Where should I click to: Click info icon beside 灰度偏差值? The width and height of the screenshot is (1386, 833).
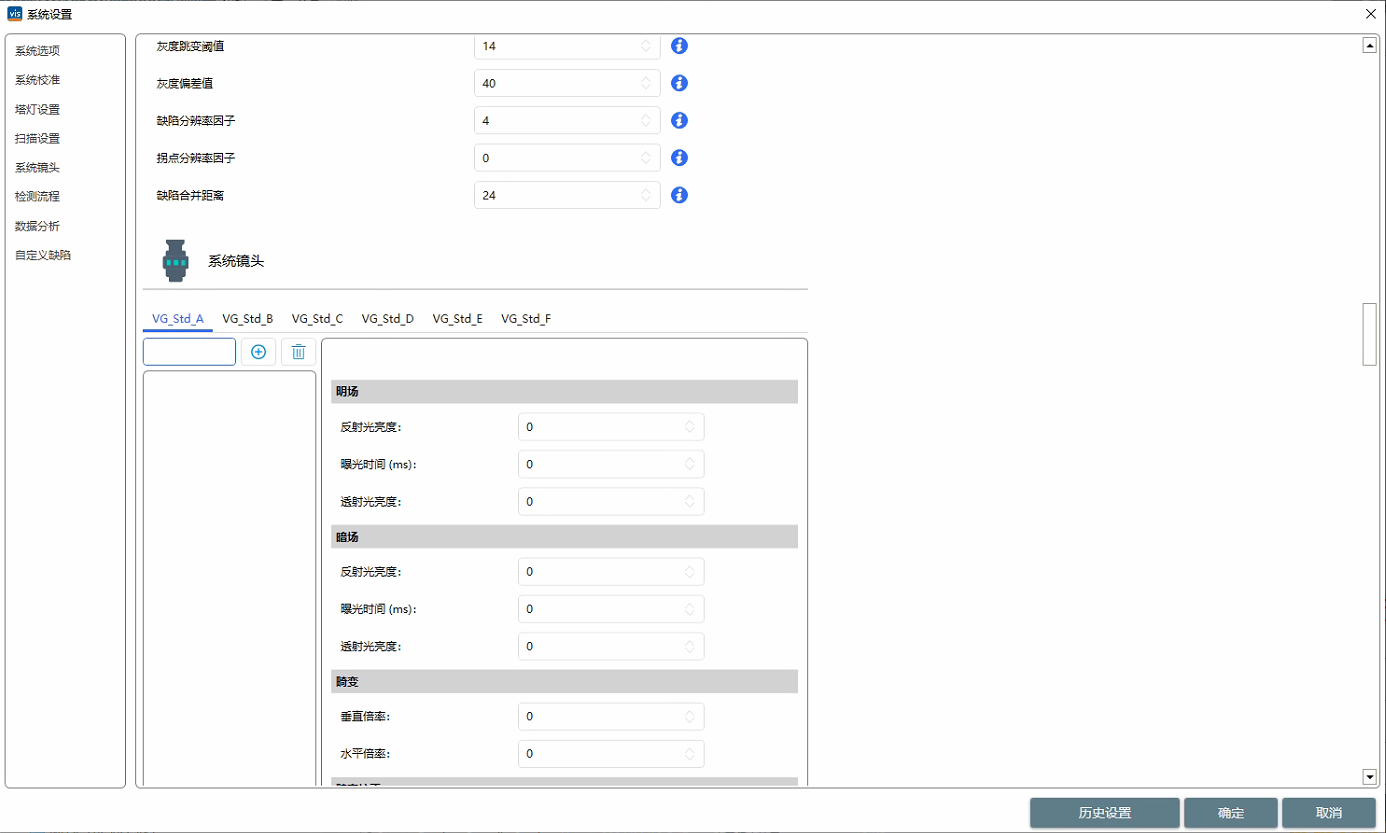(x=679, y=83)
